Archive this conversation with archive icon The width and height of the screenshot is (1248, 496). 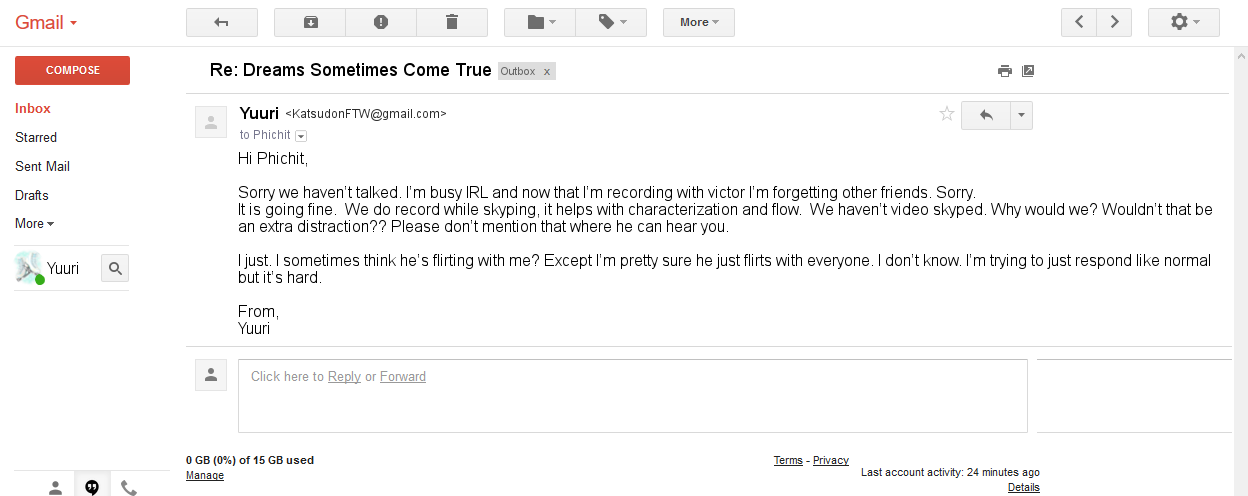310,22
